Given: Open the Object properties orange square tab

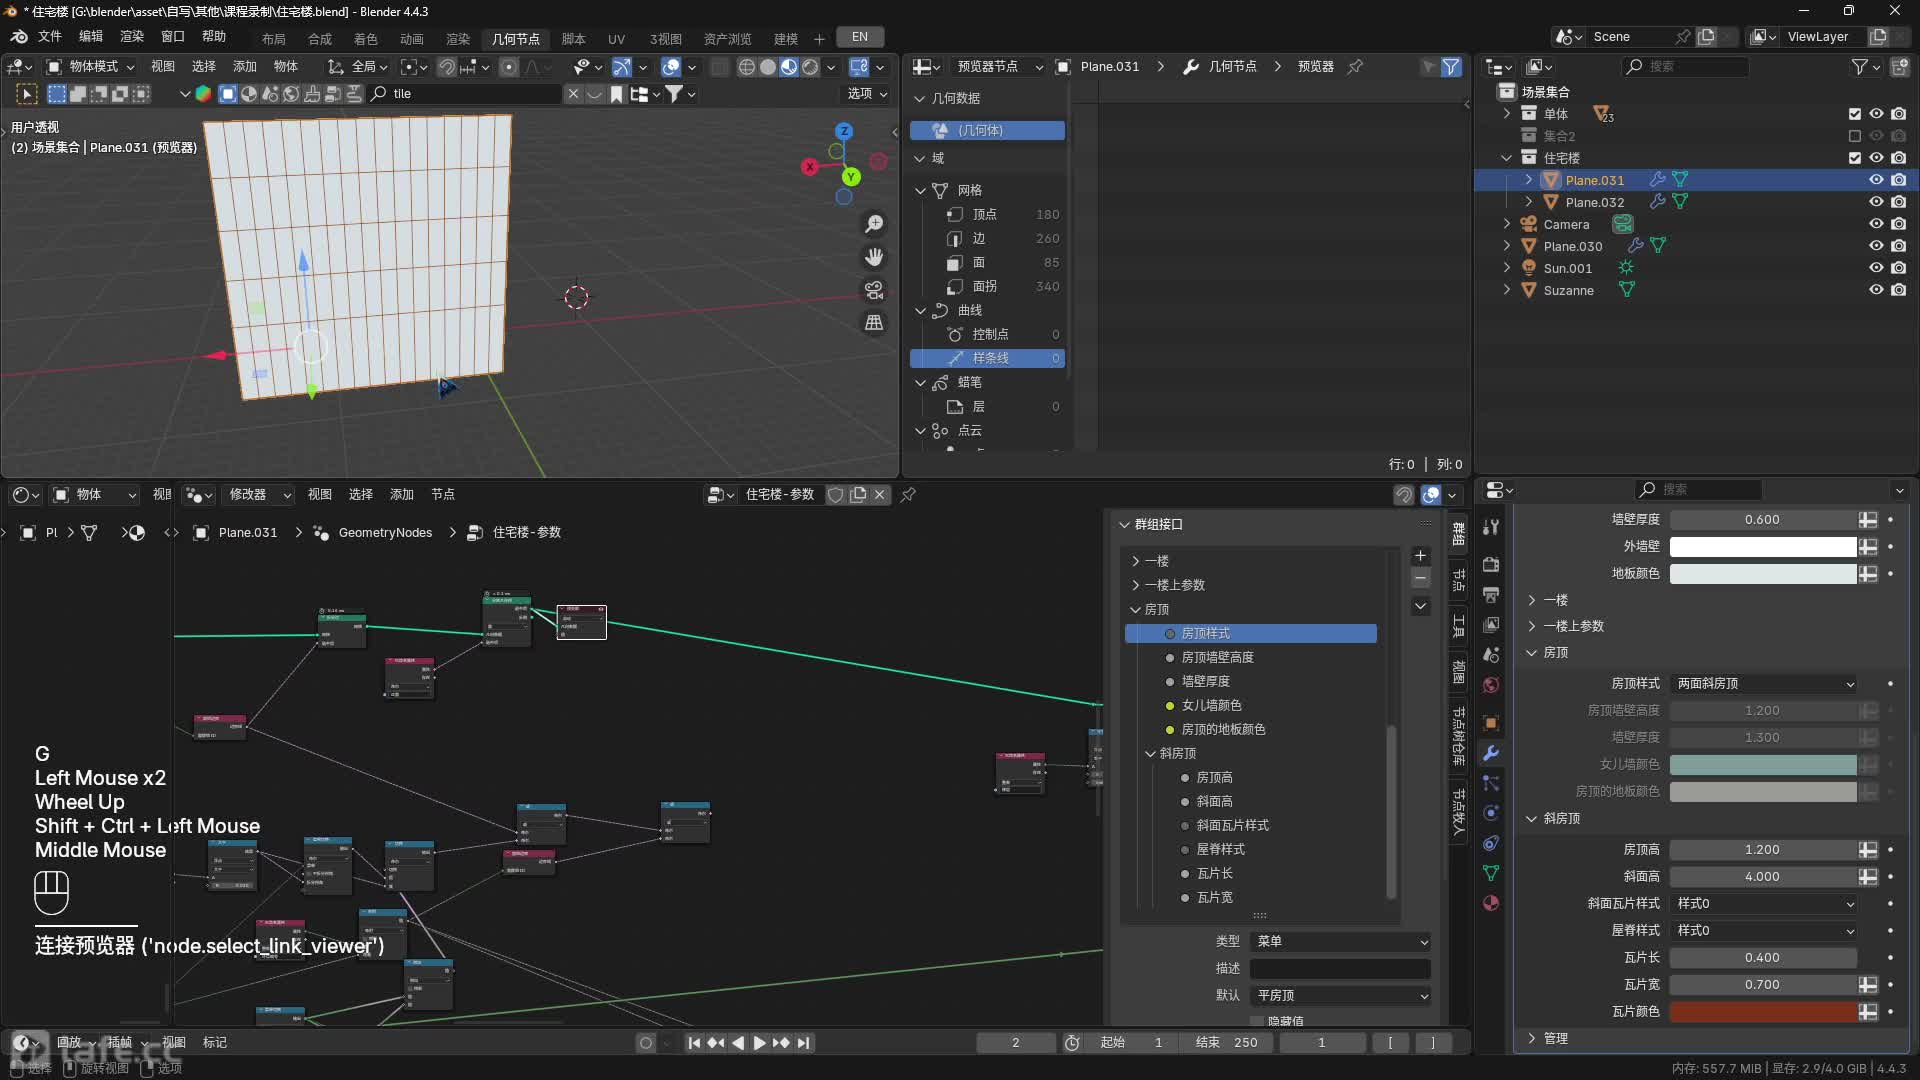Looking at the screenshot, I should [1491, 723].
